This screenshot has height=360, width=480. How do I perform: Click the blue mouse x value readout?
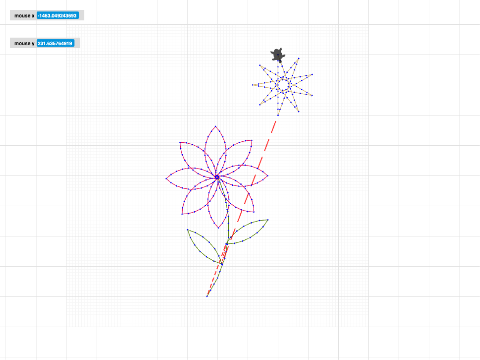point(58,15)
